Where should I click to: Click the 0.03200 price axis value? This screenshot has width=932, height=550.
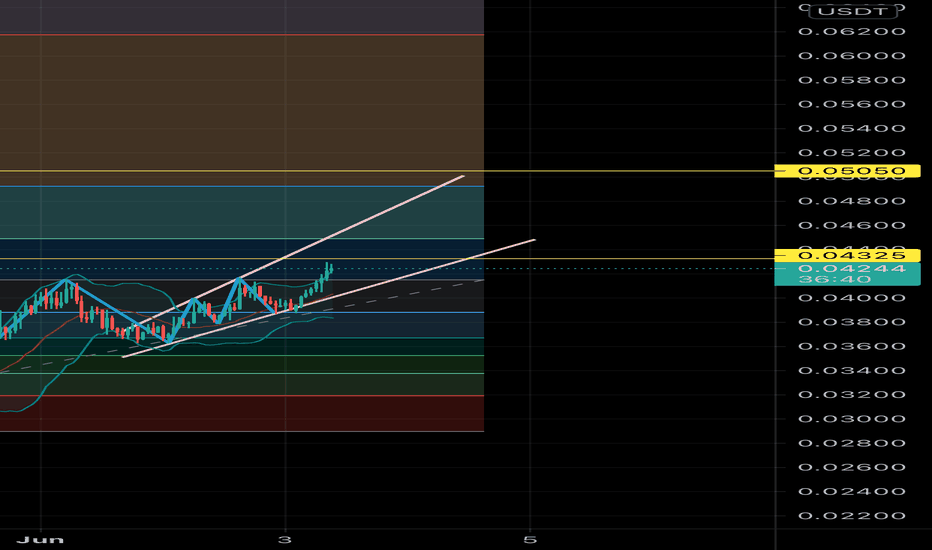[x=852, y=395]
